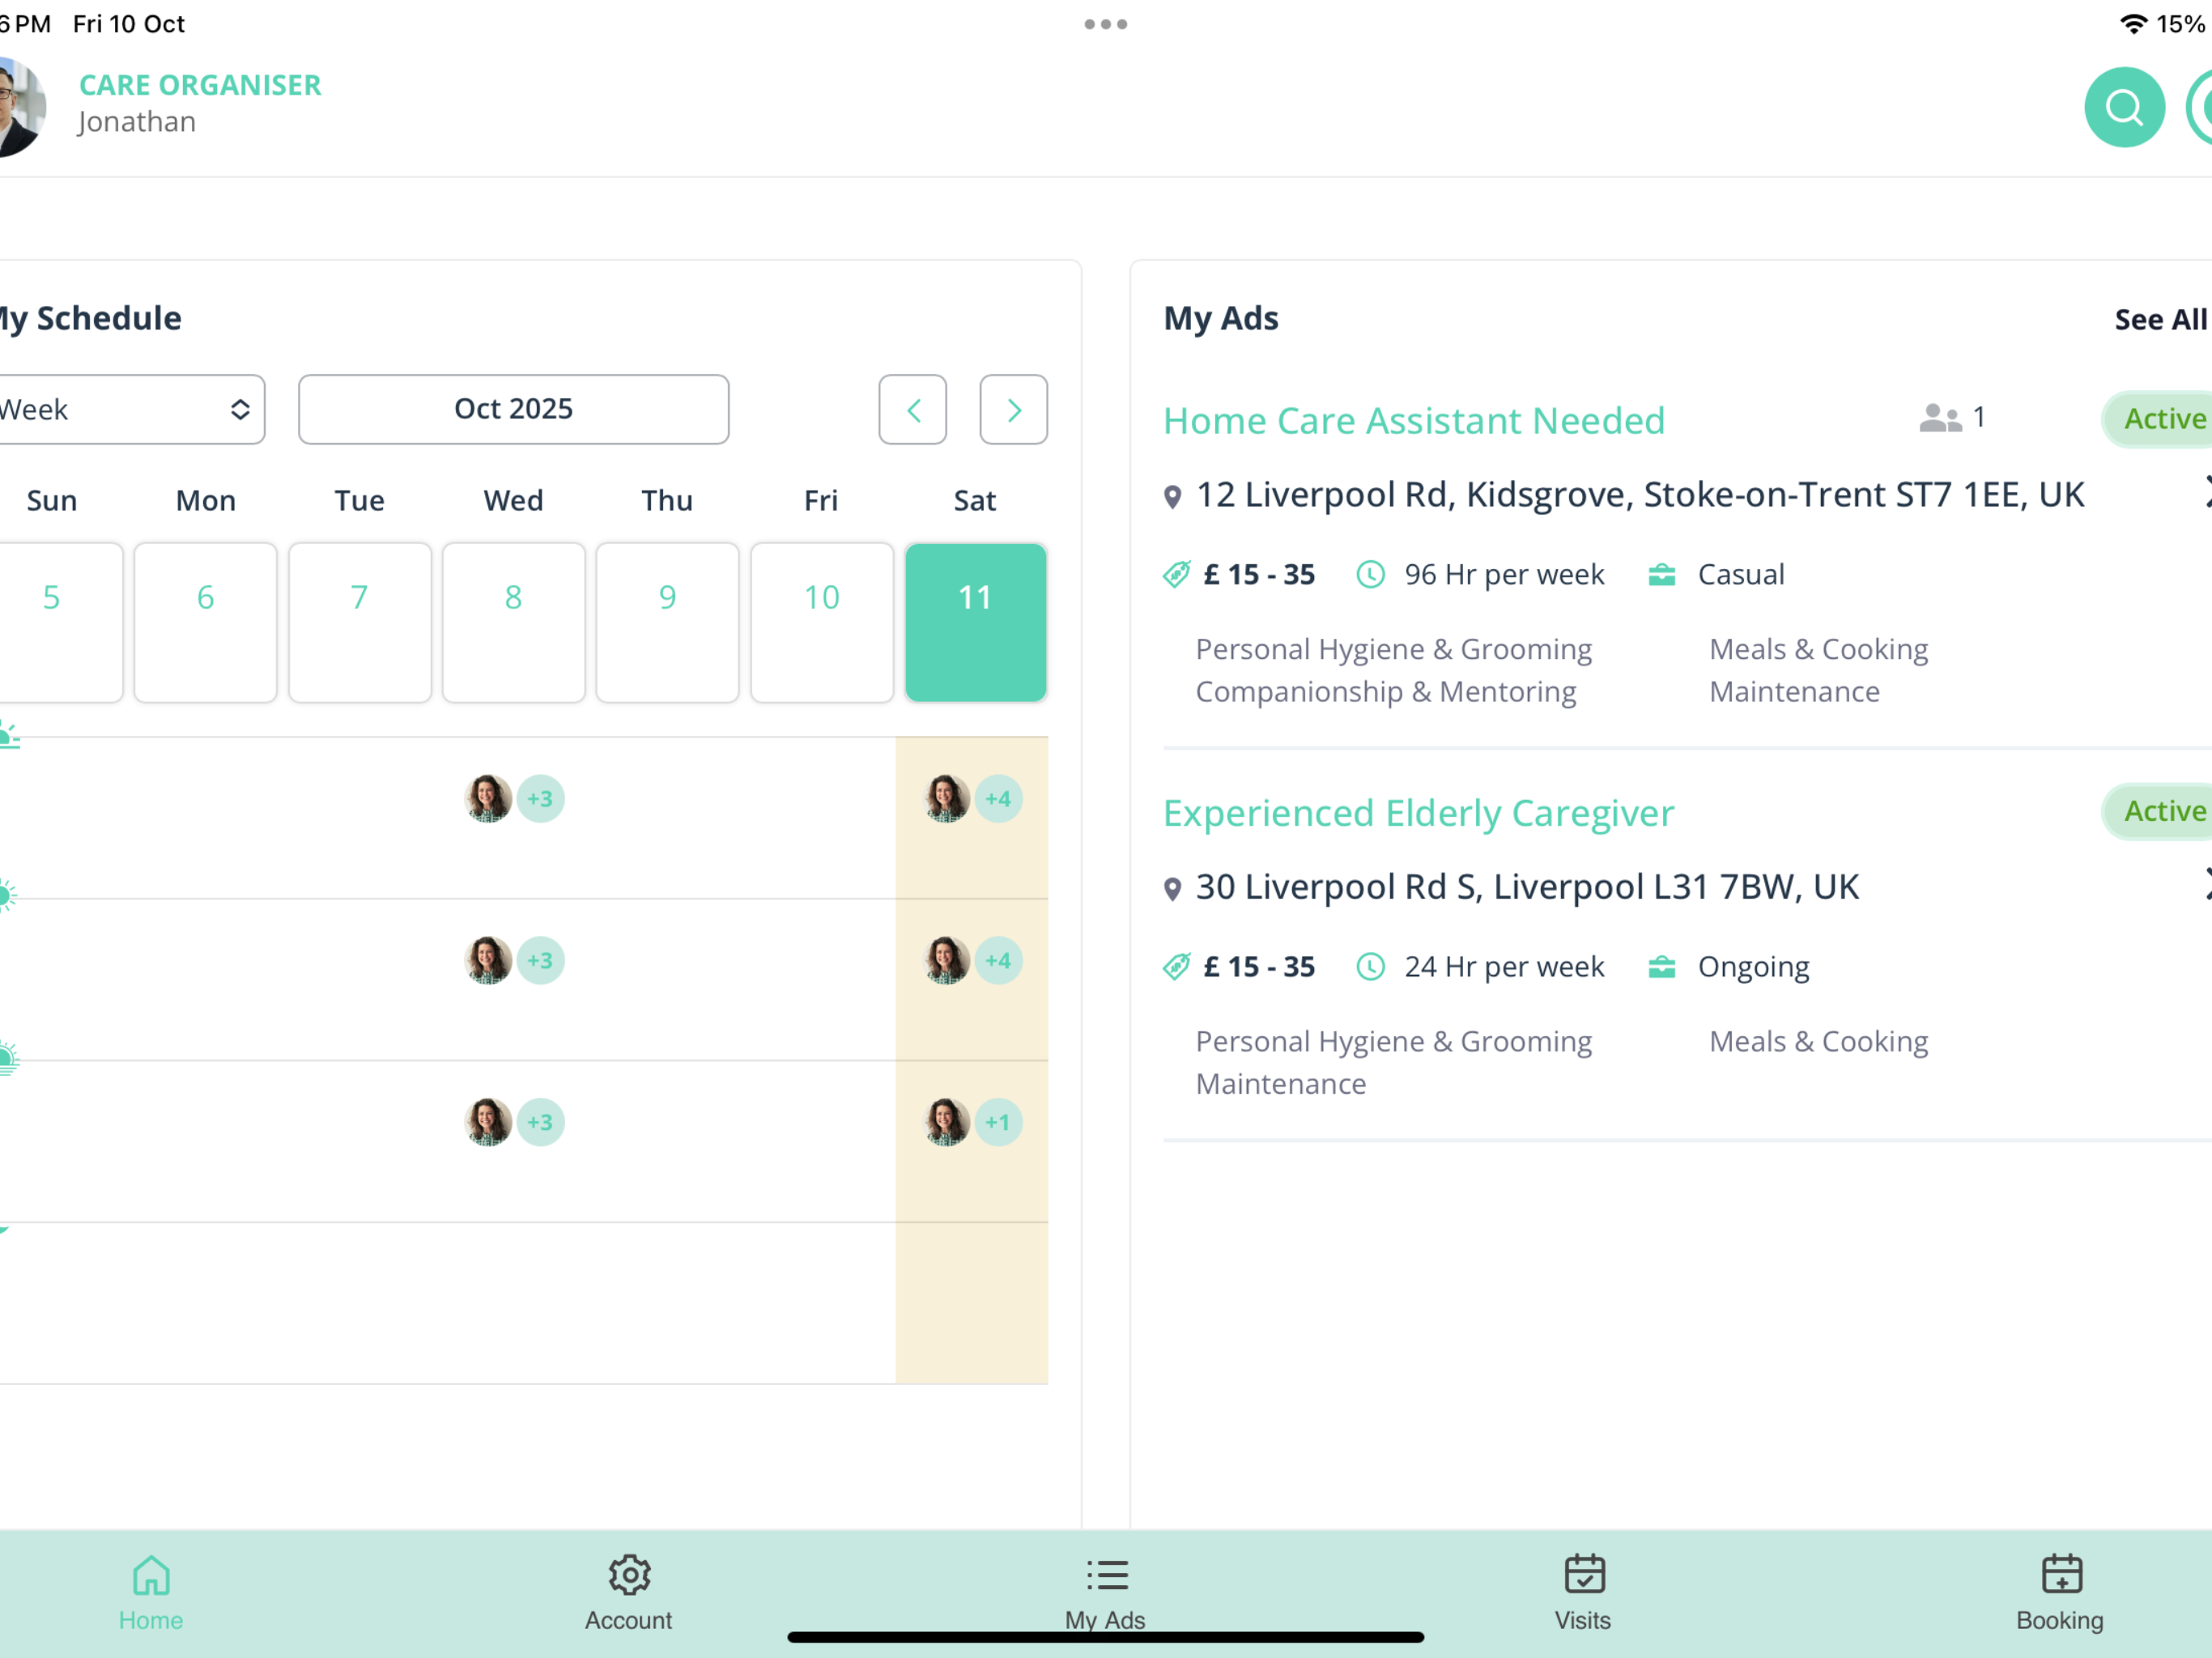Image resolution: width=2212 pixels, height=1658 pixels.
Task: Select highlighted Saturday 11 date
Action: coord(976,622)
